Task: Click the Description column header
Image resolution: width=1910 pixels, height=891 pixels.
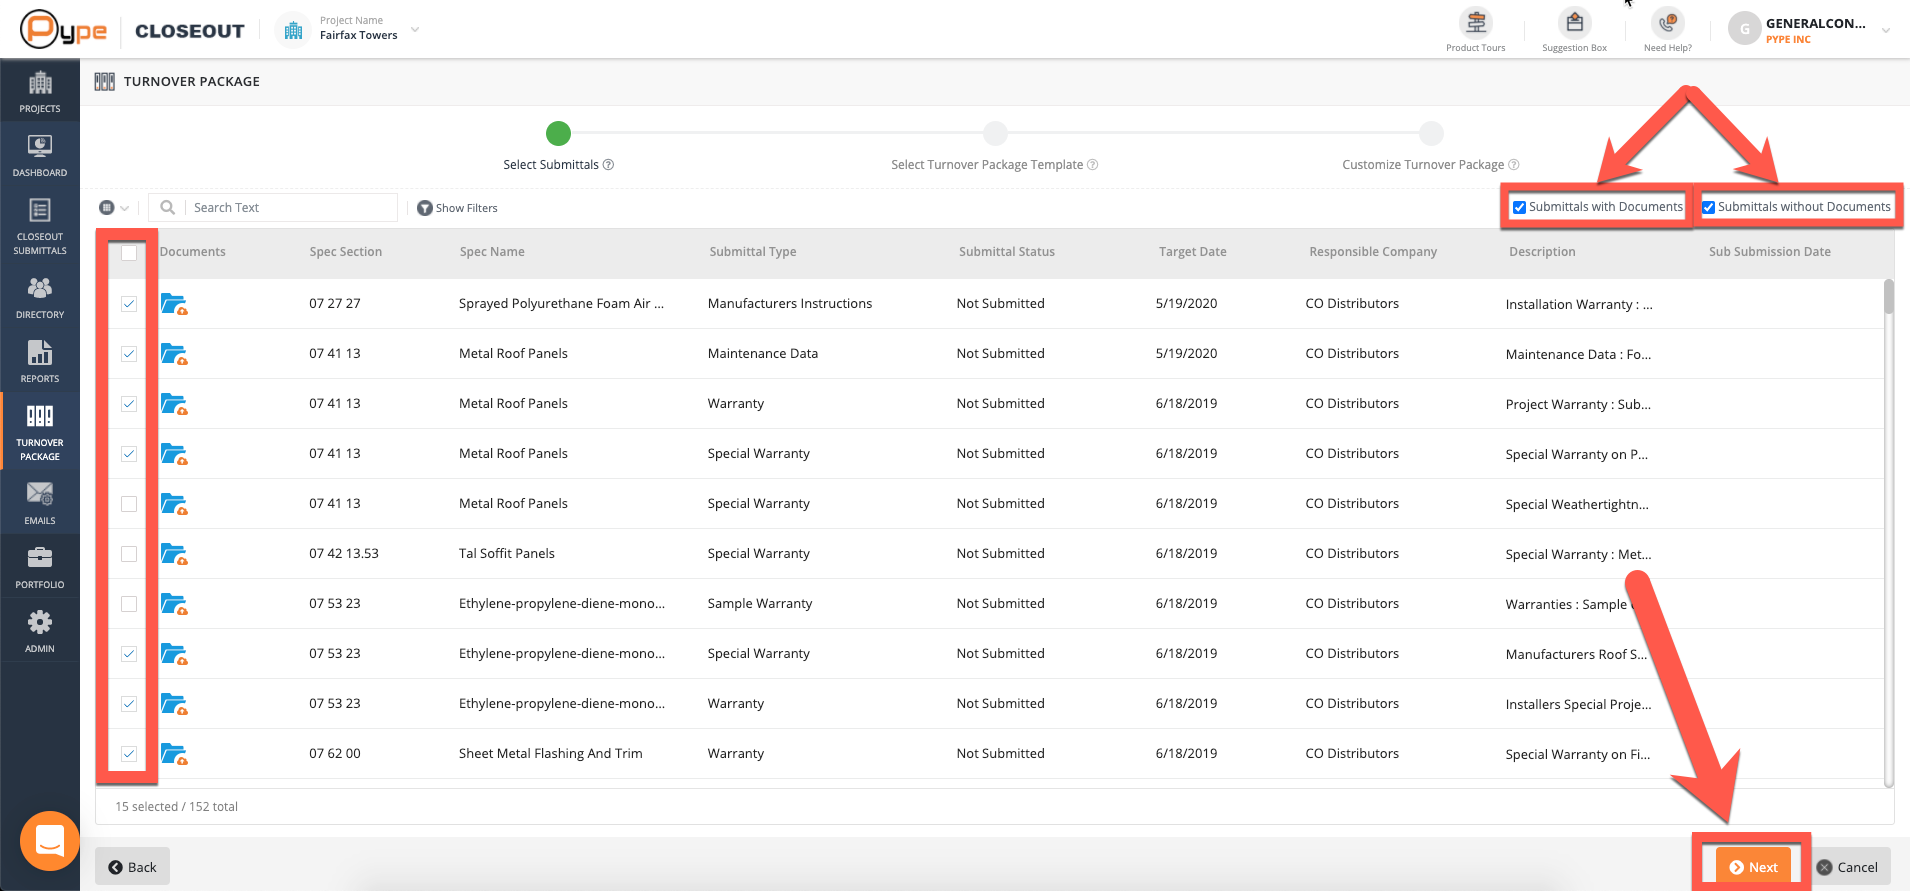Action: click(1542, 252)
